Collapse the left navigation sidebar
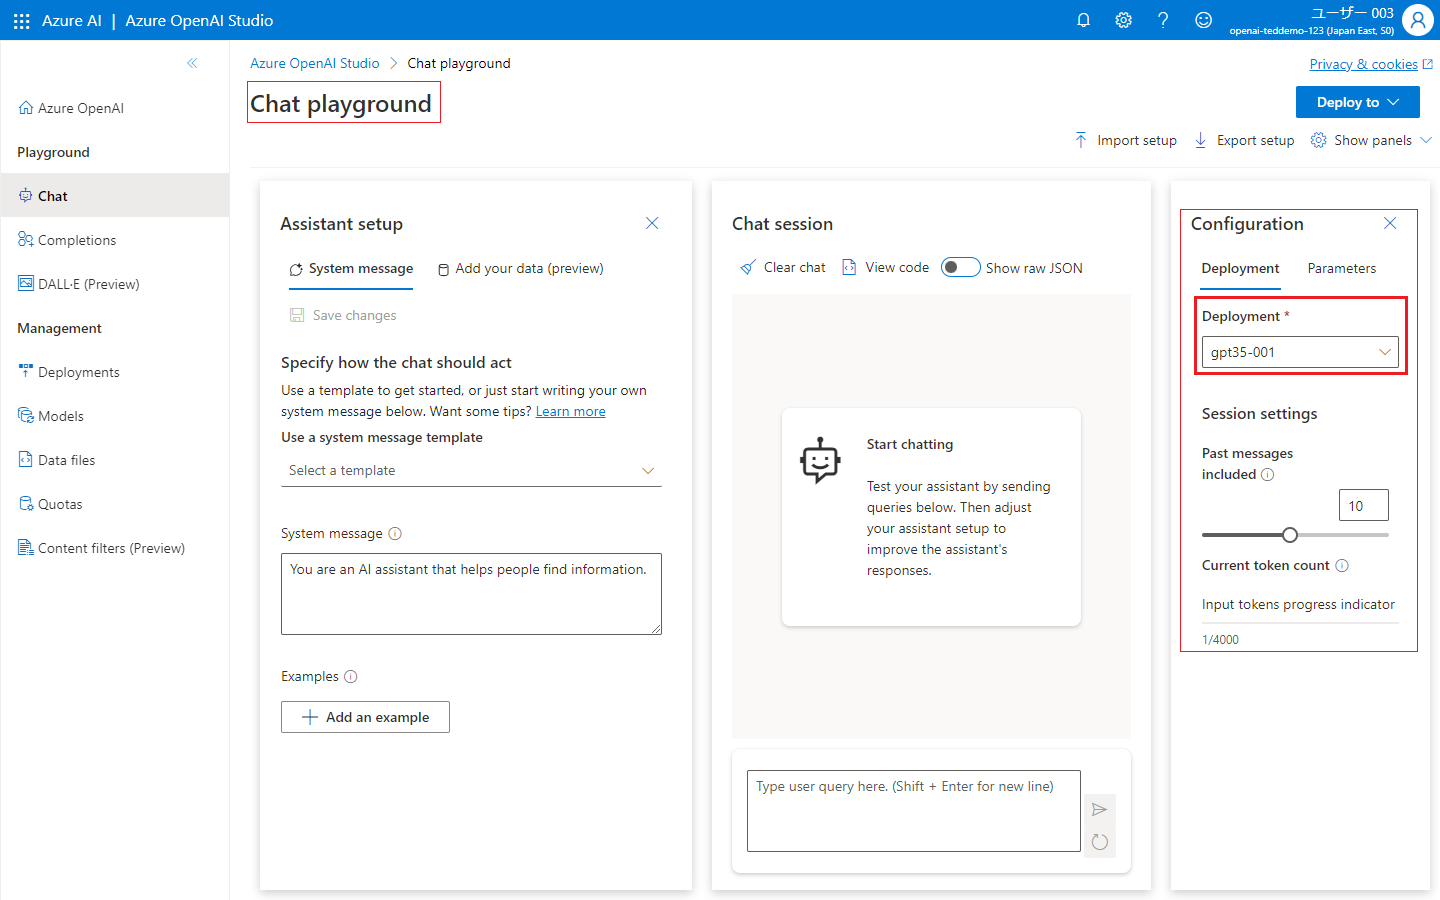1440x900 pixels. [192, 63]
